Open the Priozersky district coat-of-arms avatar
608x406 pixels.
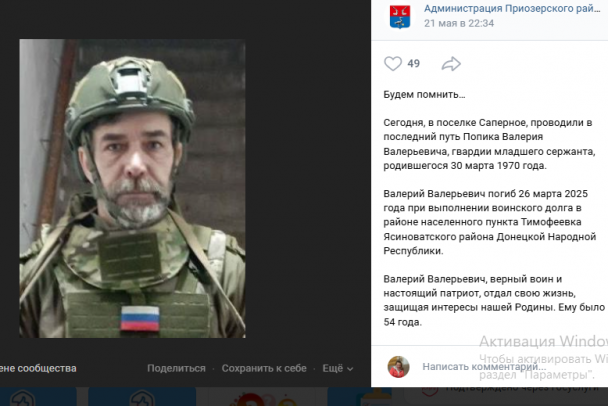(400, 16)
